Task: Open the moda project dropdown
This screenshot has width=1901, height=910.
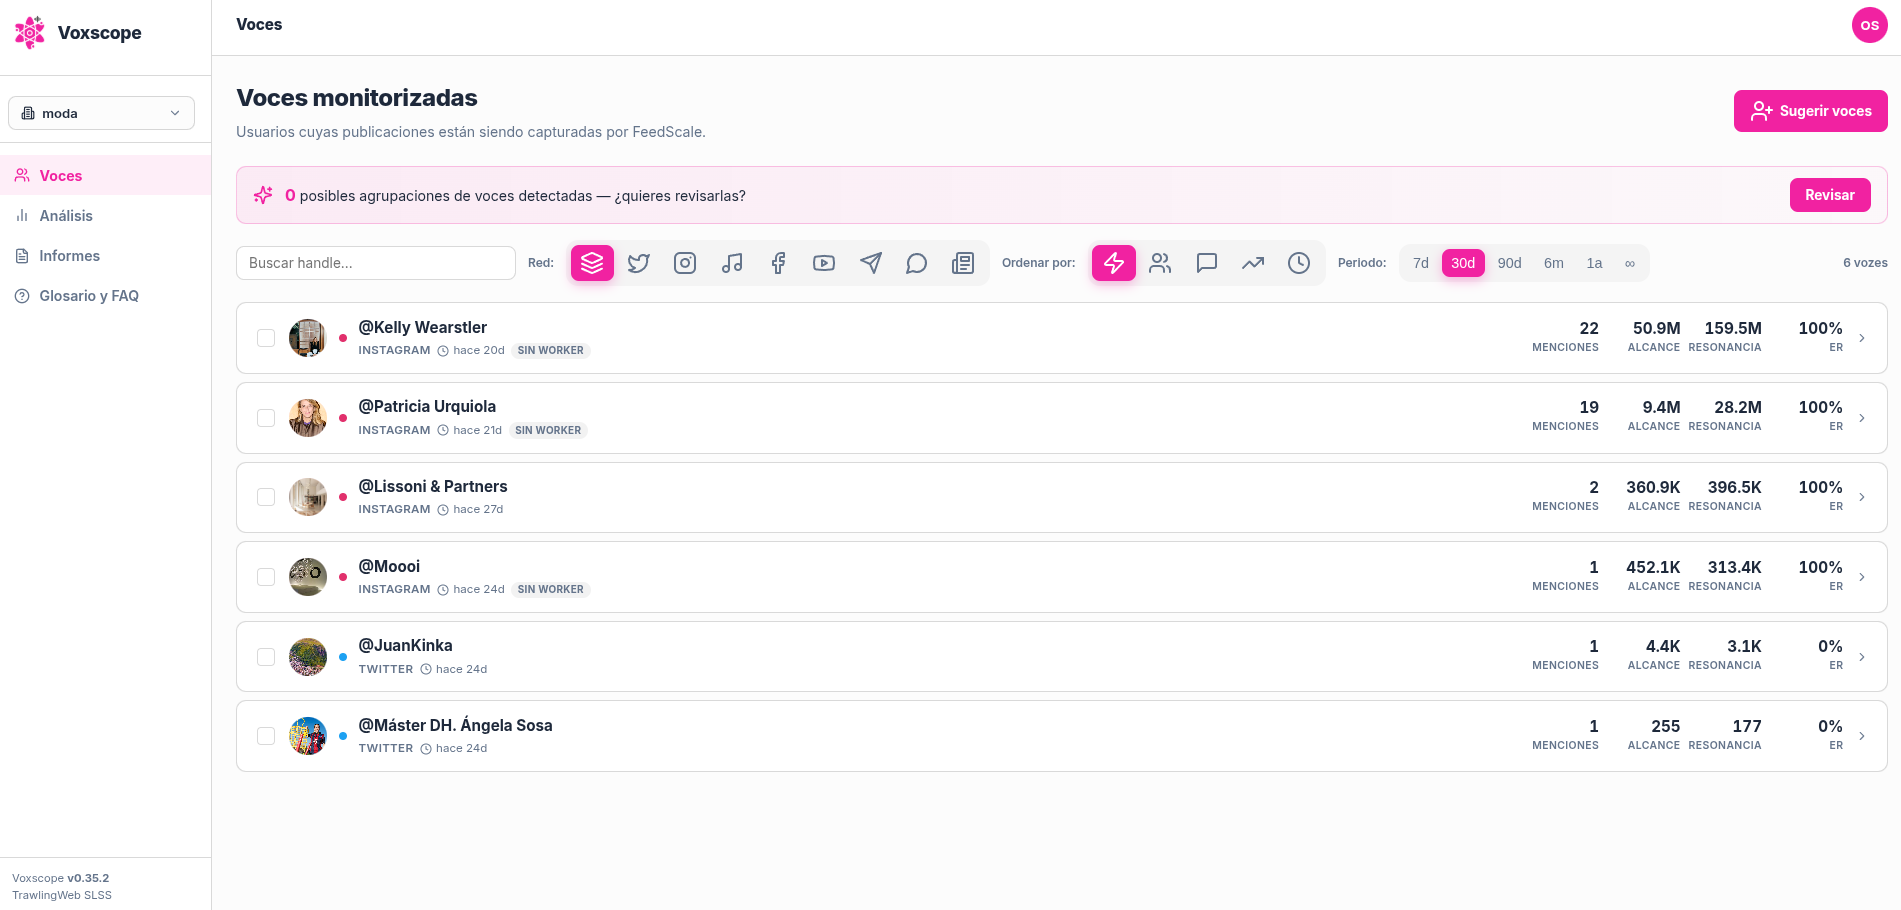Action: 101,113
